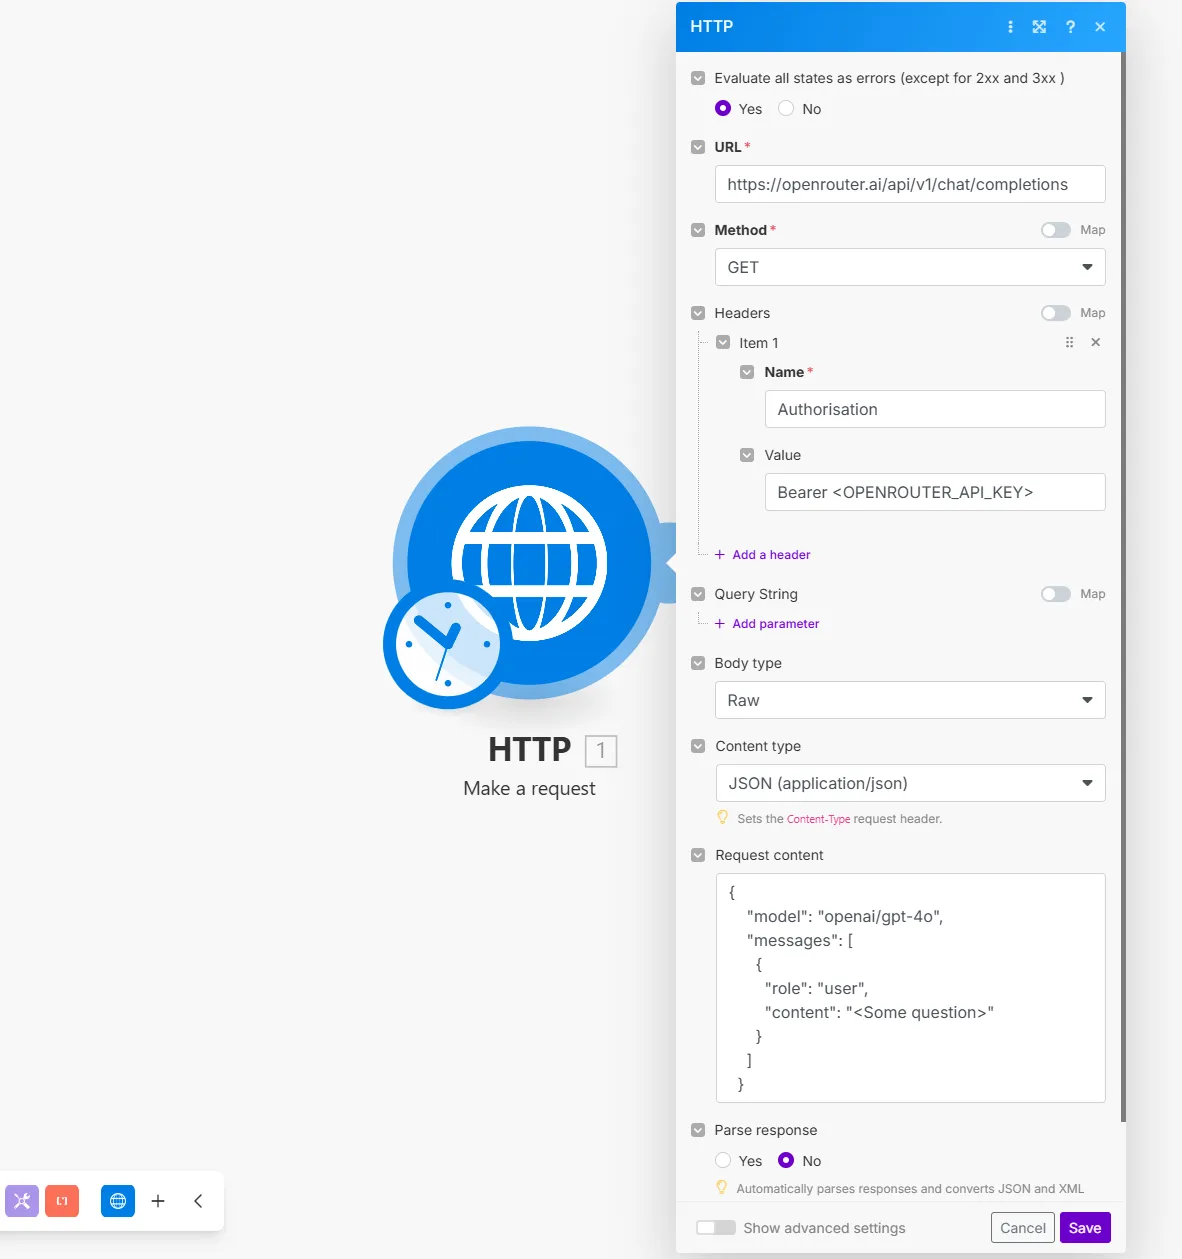Open the panel's three-dot options menu
This screenshot has width=1182, height=1259.
pos(1010,27)
